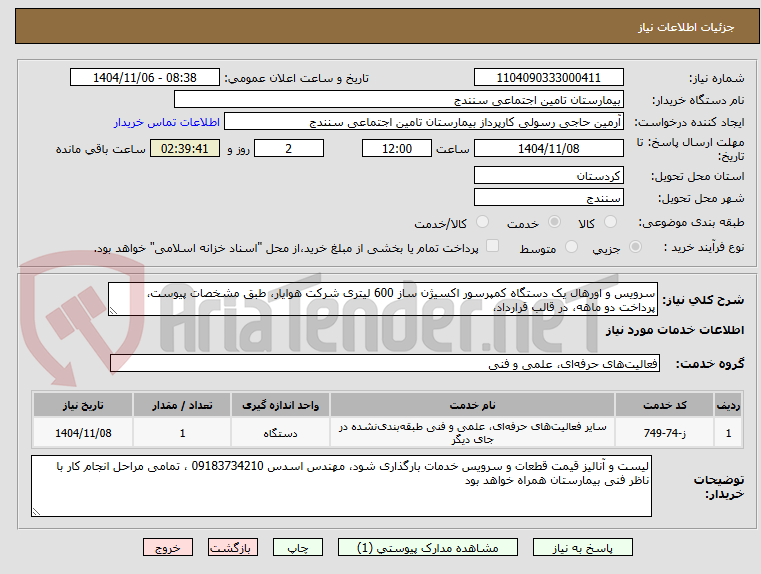The width and height of the screenshot is (761, 574).
Task: Click the جزئیات اطلاعات نیاز page header
Action: 686,27
